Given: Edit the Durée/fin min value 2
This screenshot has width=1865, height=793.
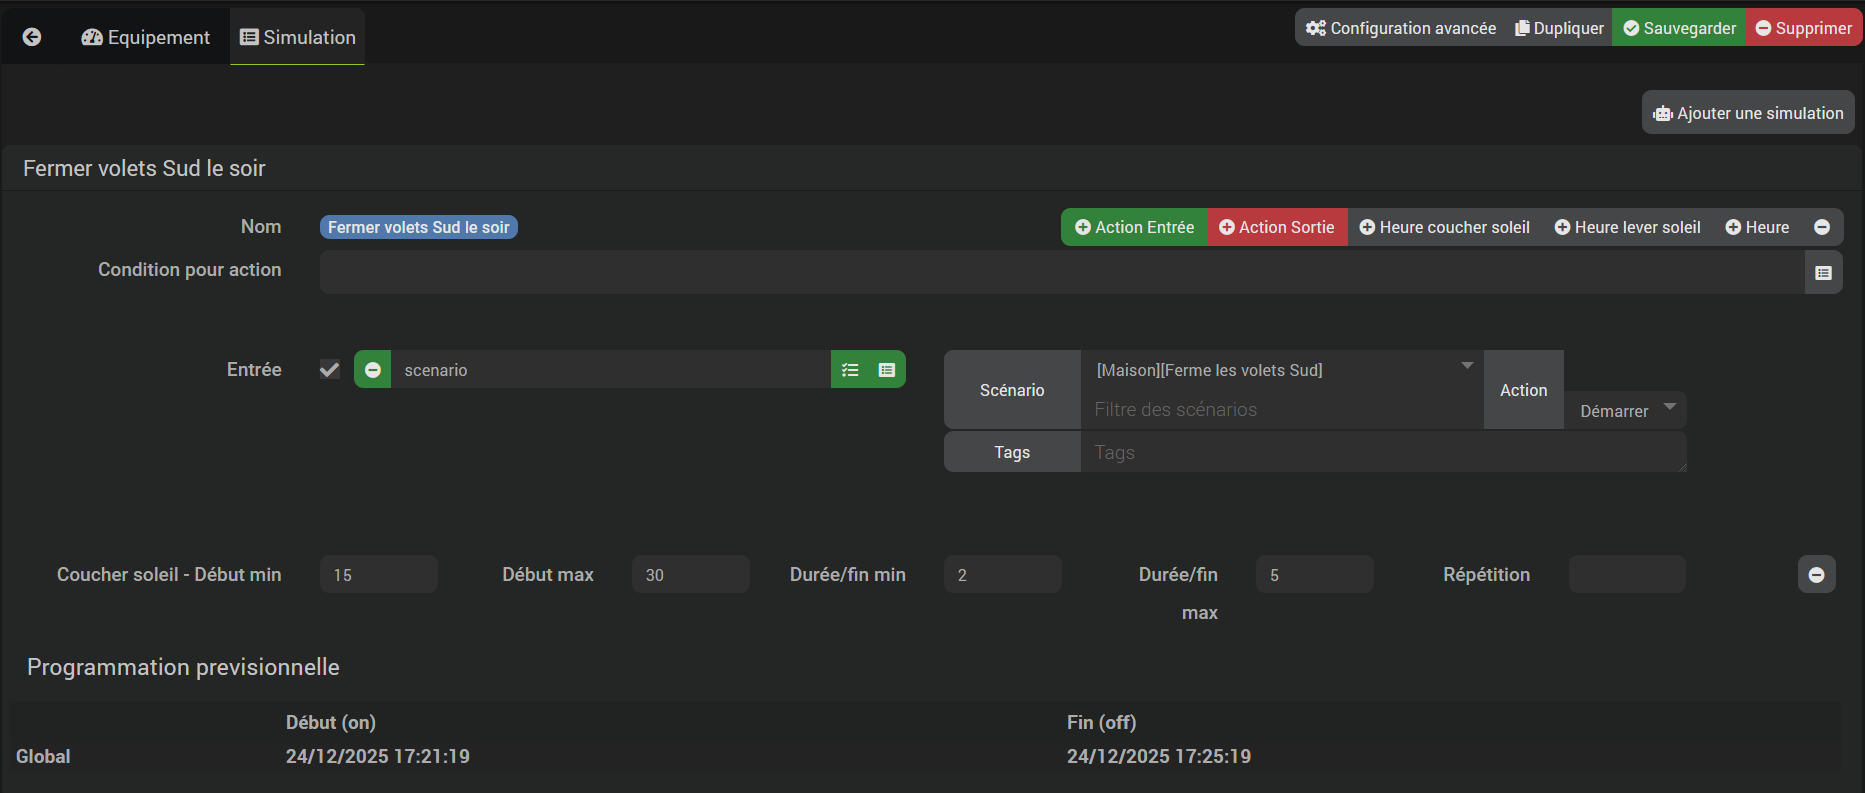Looking at the screenshot, I should point(1003,575).
